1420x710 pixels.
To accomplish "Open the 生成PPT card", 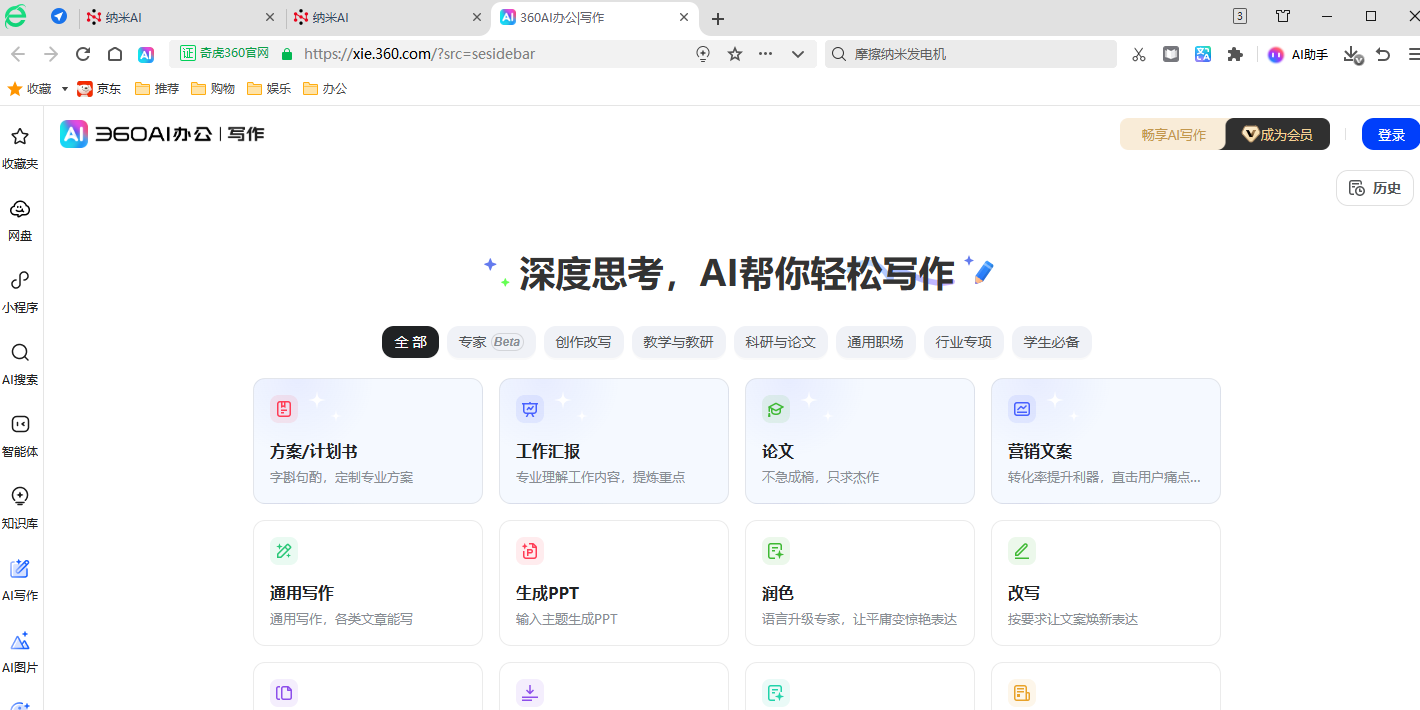I will [x=613, y=583].
